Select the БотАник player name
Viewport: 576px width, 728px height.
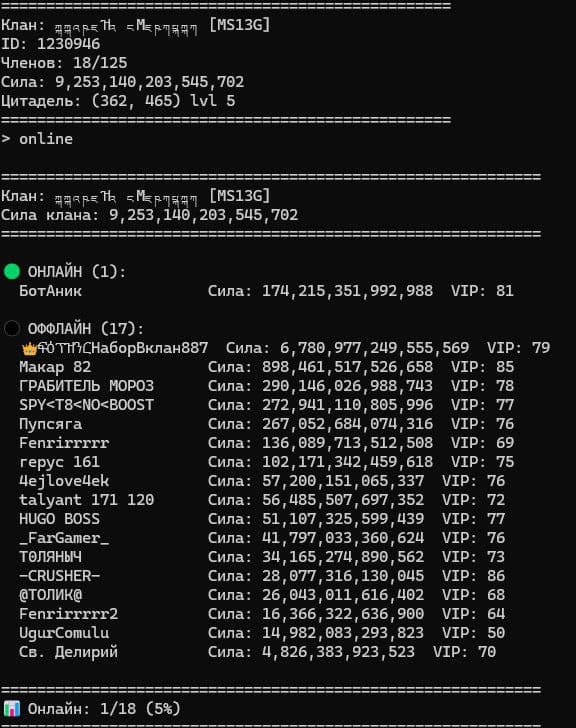click(x=50, y=291)
